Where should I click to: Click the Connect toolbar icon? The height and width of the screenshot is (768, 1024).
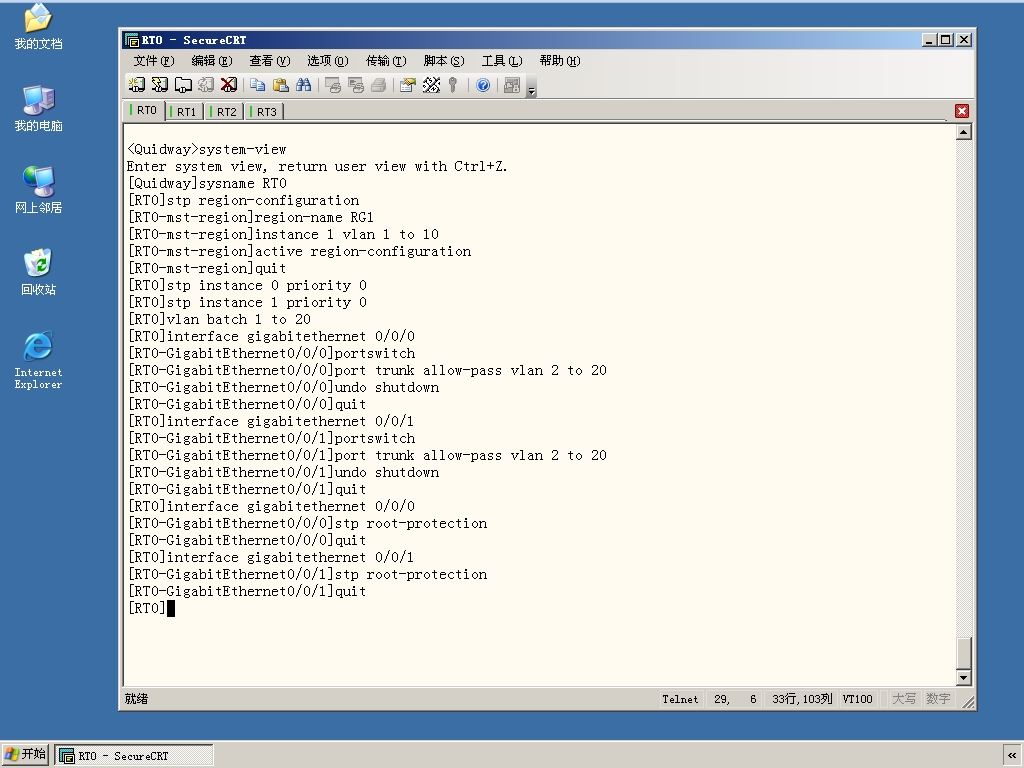coord(136,85)
